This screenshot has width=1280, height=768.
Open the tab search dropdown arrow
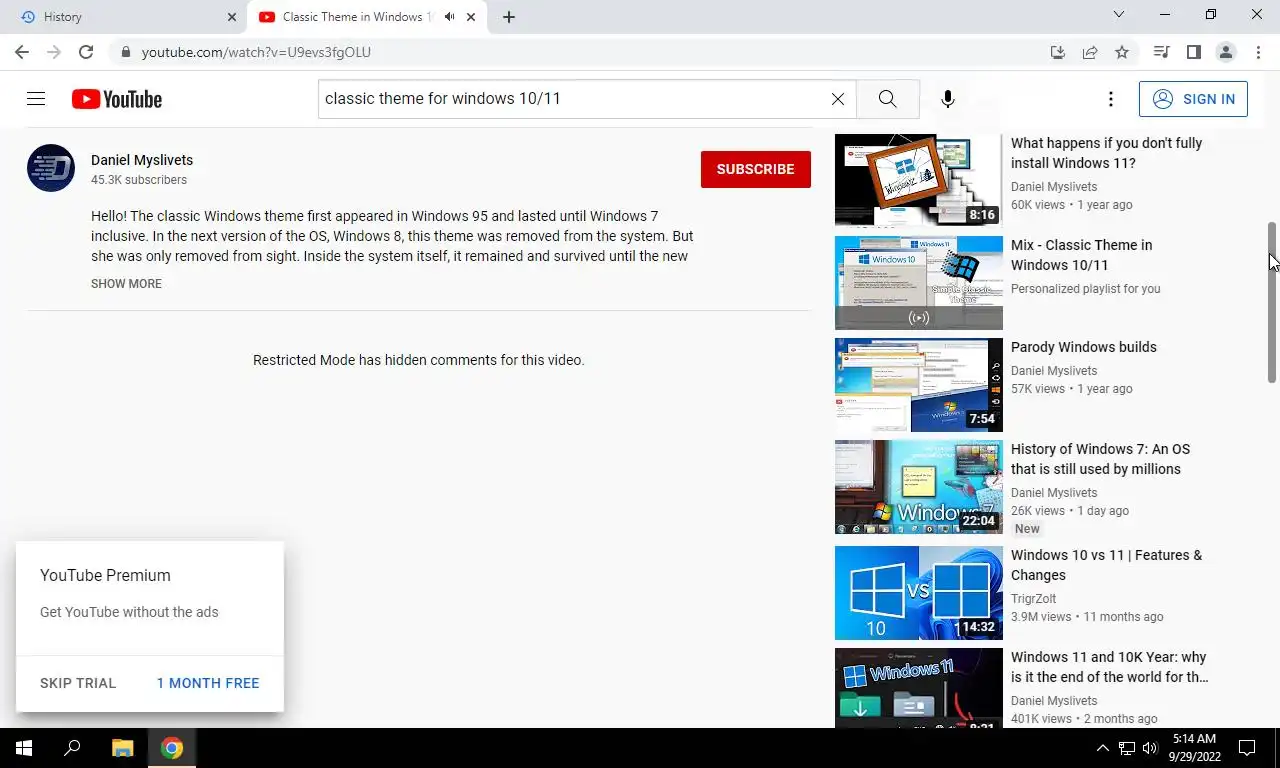click(x=1119, y=15)
